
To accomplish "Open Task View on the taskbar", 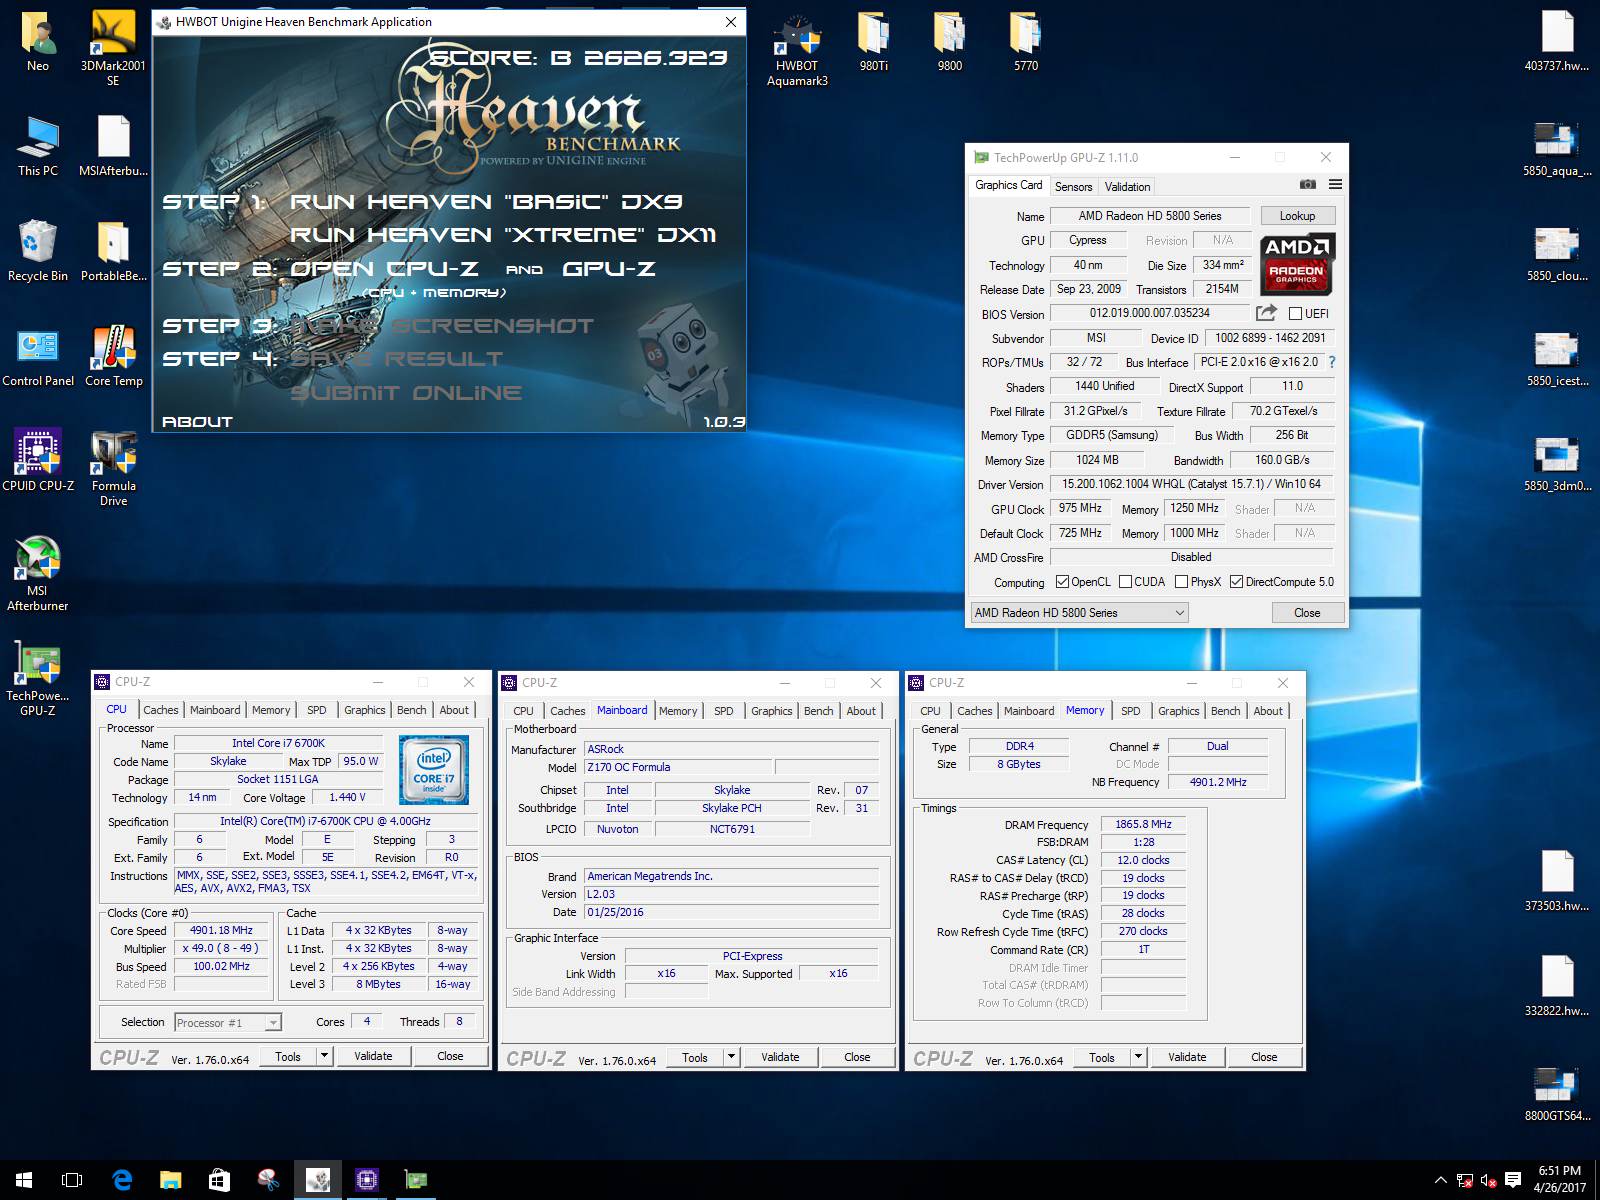I will pyautogui.click(x=72, y=1180).
